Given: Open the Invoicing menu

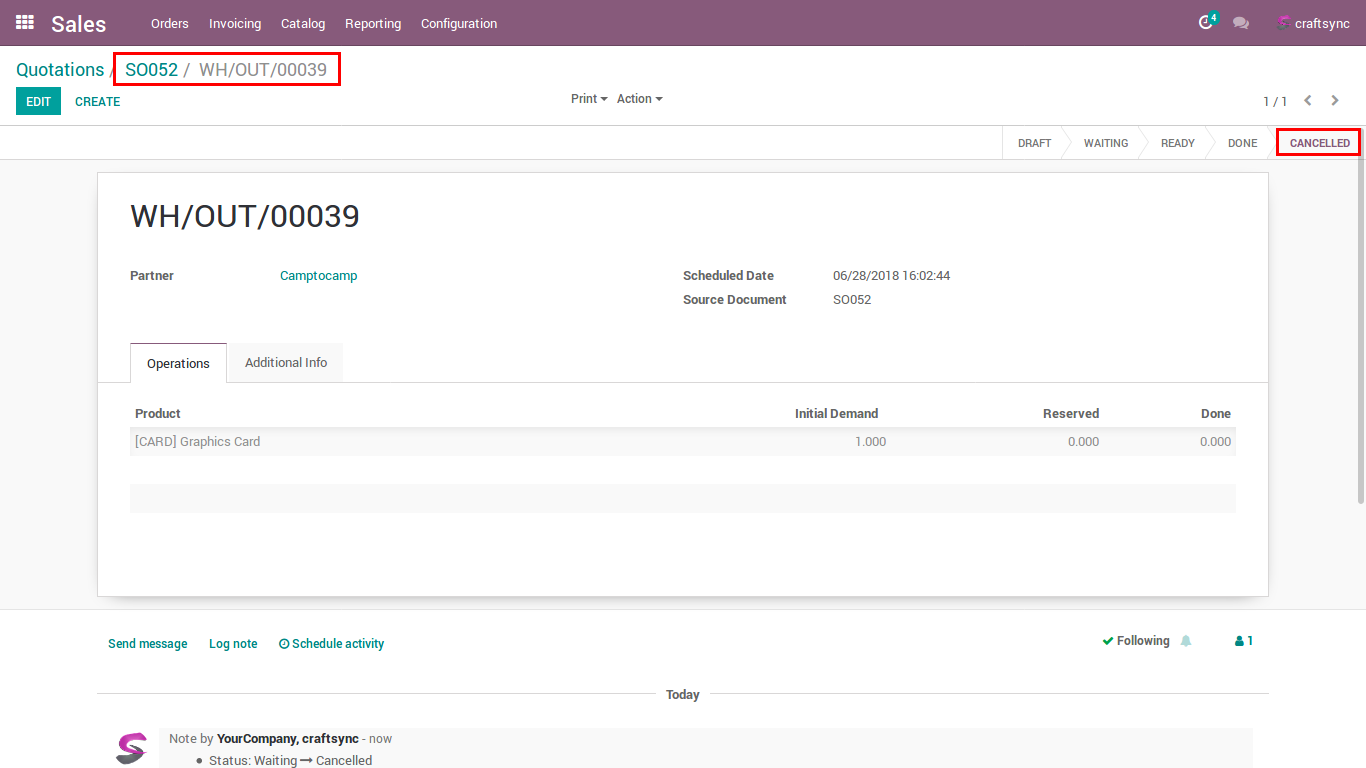Looking at the screenshot, I should click(235, 23).
